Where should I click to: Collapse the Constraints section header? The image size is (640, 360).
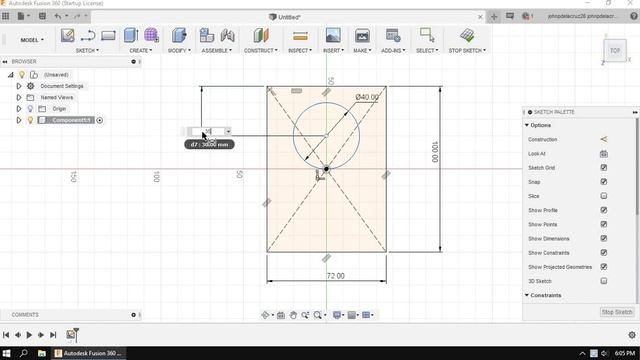[x=527, y=295]
